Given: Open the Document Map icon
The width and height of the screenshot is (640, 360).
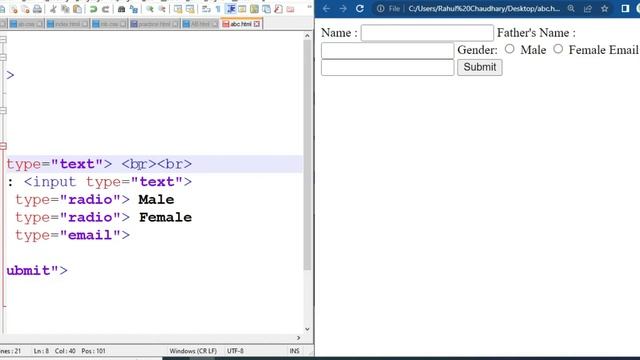Looking at the screenshot, I should [254, 9].
